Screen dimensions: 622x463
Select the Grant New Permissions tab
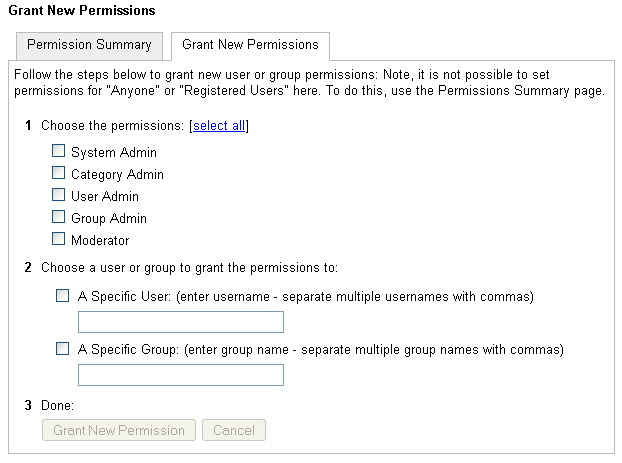[x=250, y=45]
